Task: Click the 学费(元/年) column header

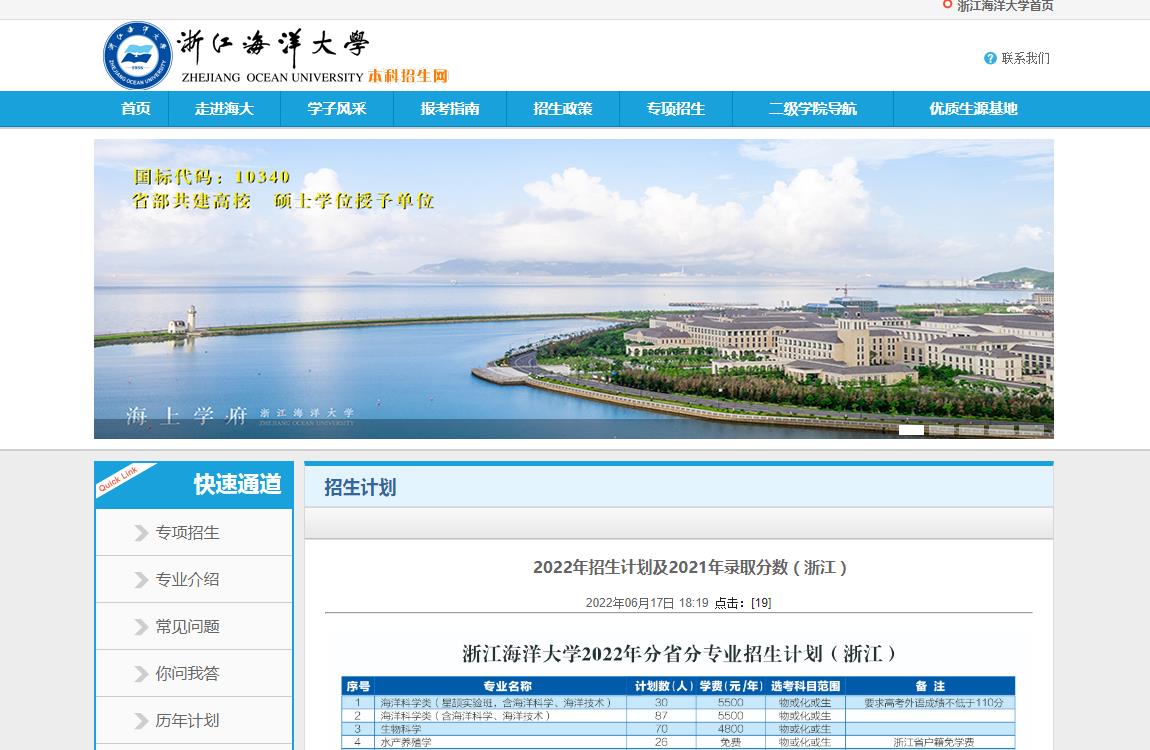Action: click(731, 686)
